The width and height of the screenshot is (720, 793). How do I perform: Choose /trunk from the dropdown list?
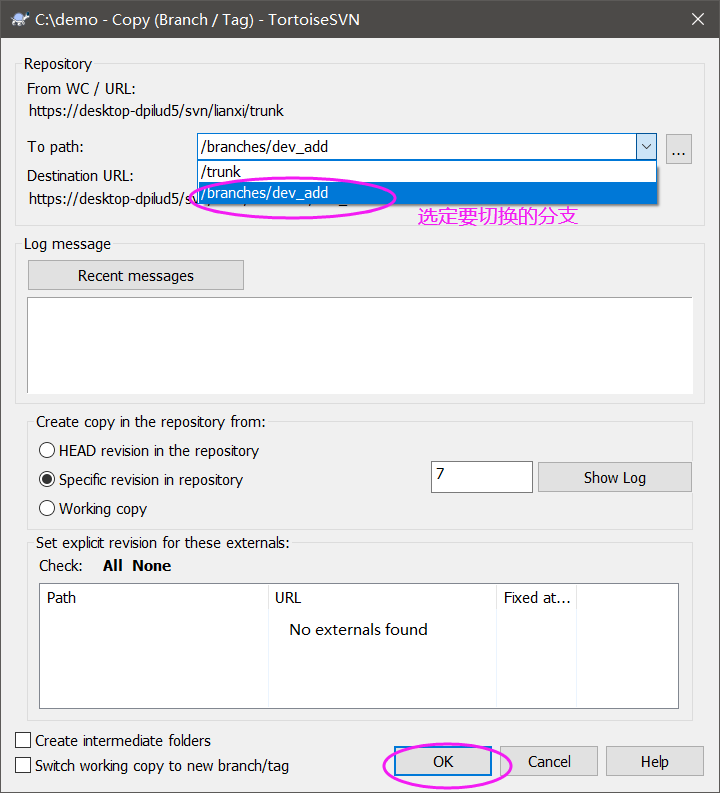pyautogui.click(x=427, y=171)
